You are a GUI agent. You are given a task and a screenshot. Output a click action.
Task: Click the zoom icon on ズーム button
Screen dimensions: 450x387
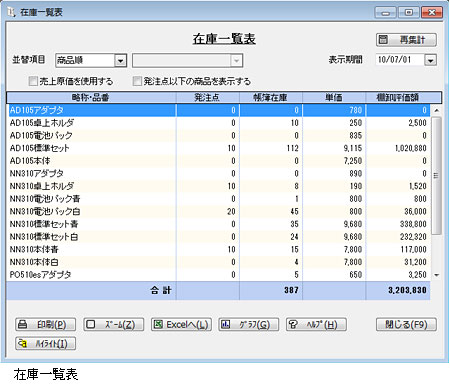pos(91,324)
